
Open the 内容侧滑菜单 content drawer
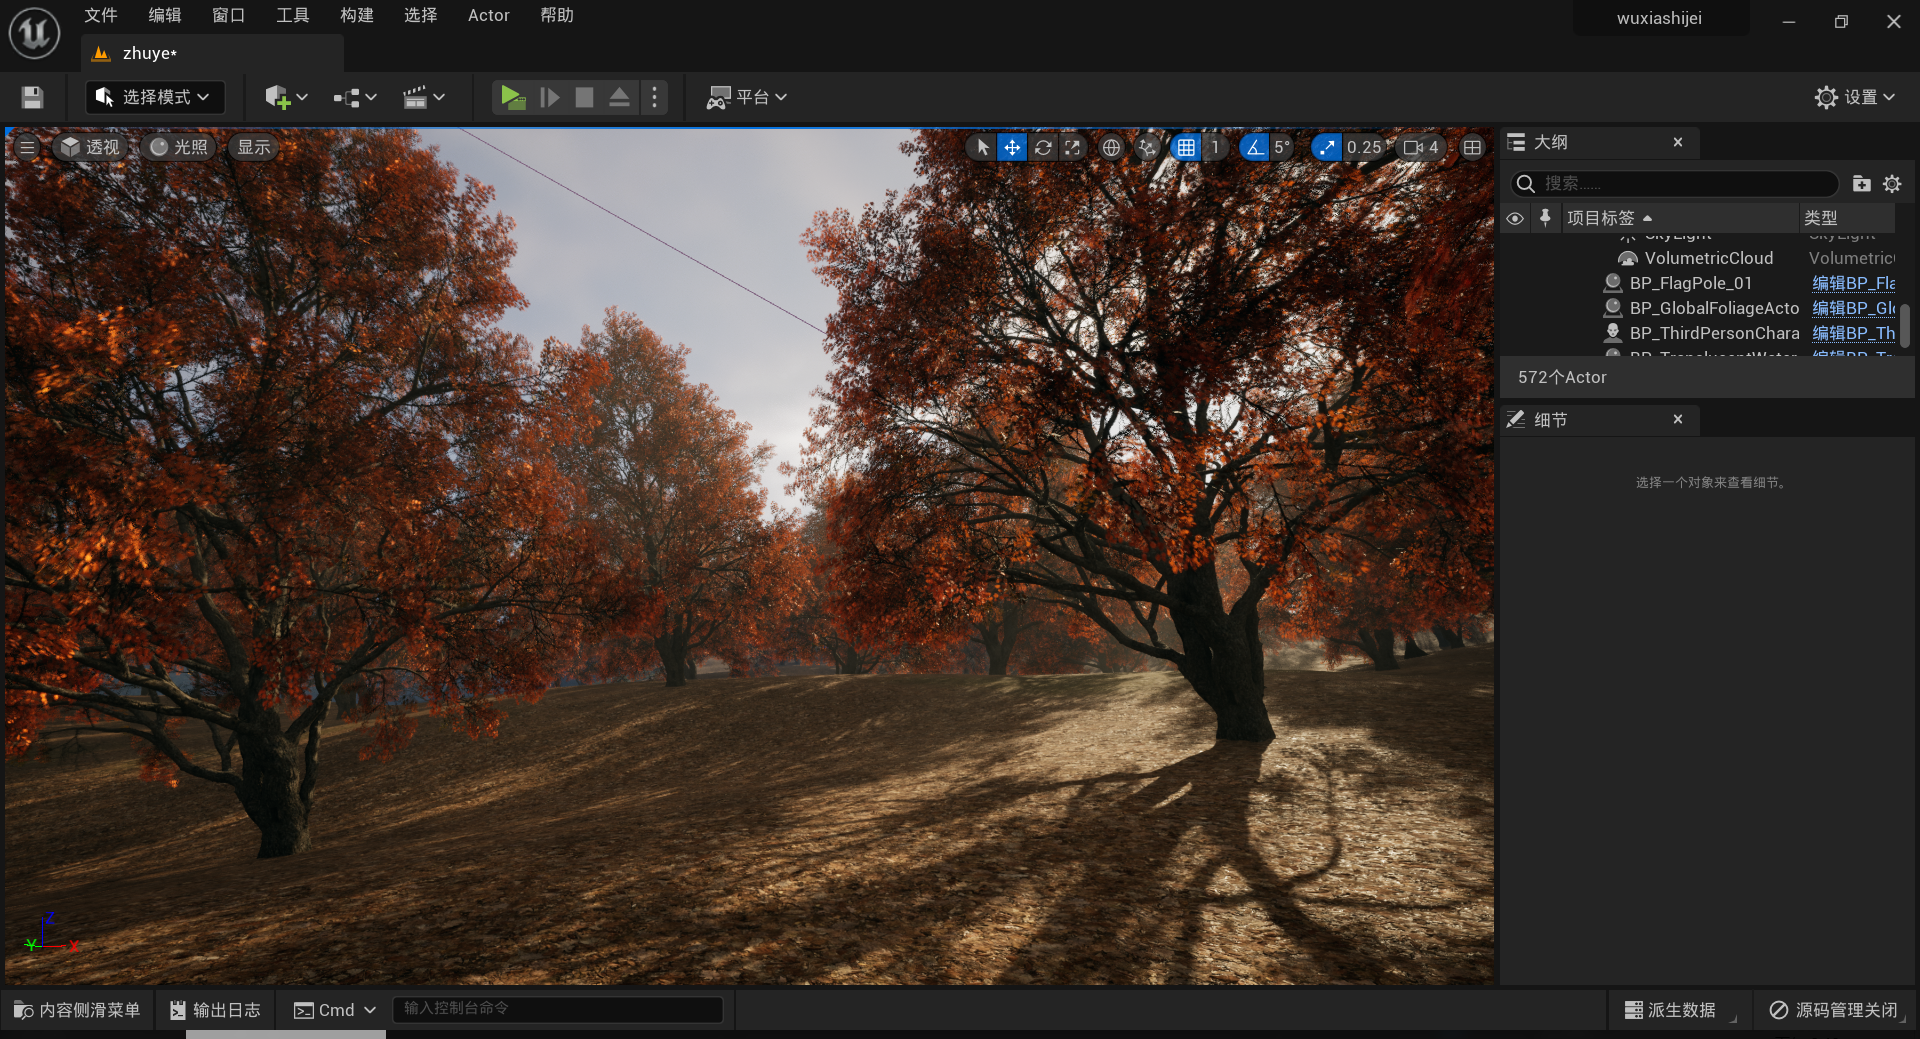(77, 1010)
